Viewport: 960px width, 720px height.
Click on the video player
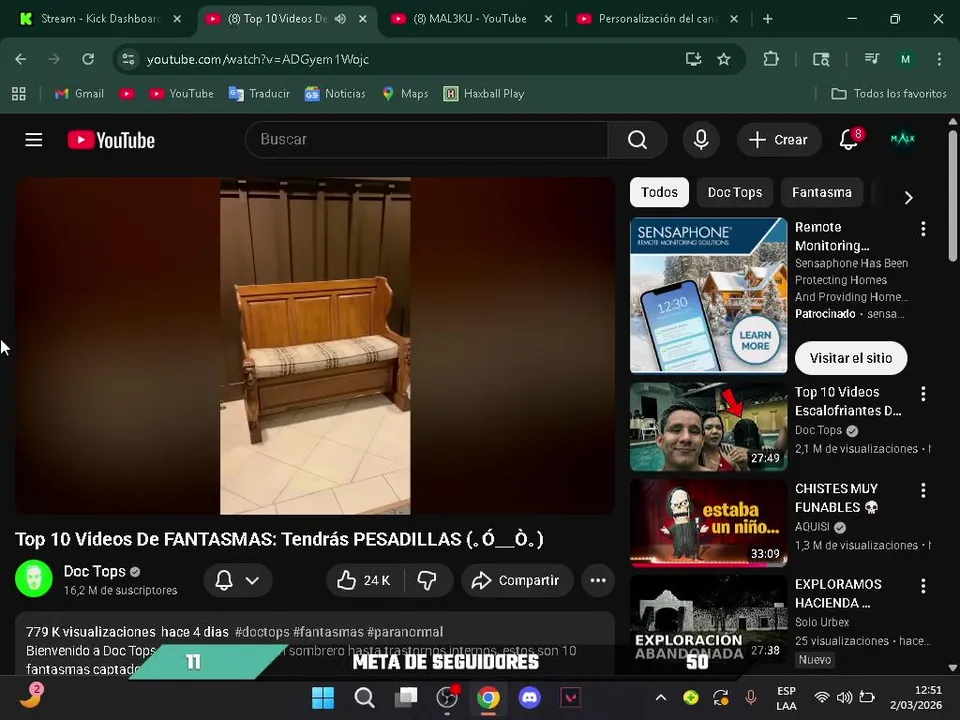[315, 346]
